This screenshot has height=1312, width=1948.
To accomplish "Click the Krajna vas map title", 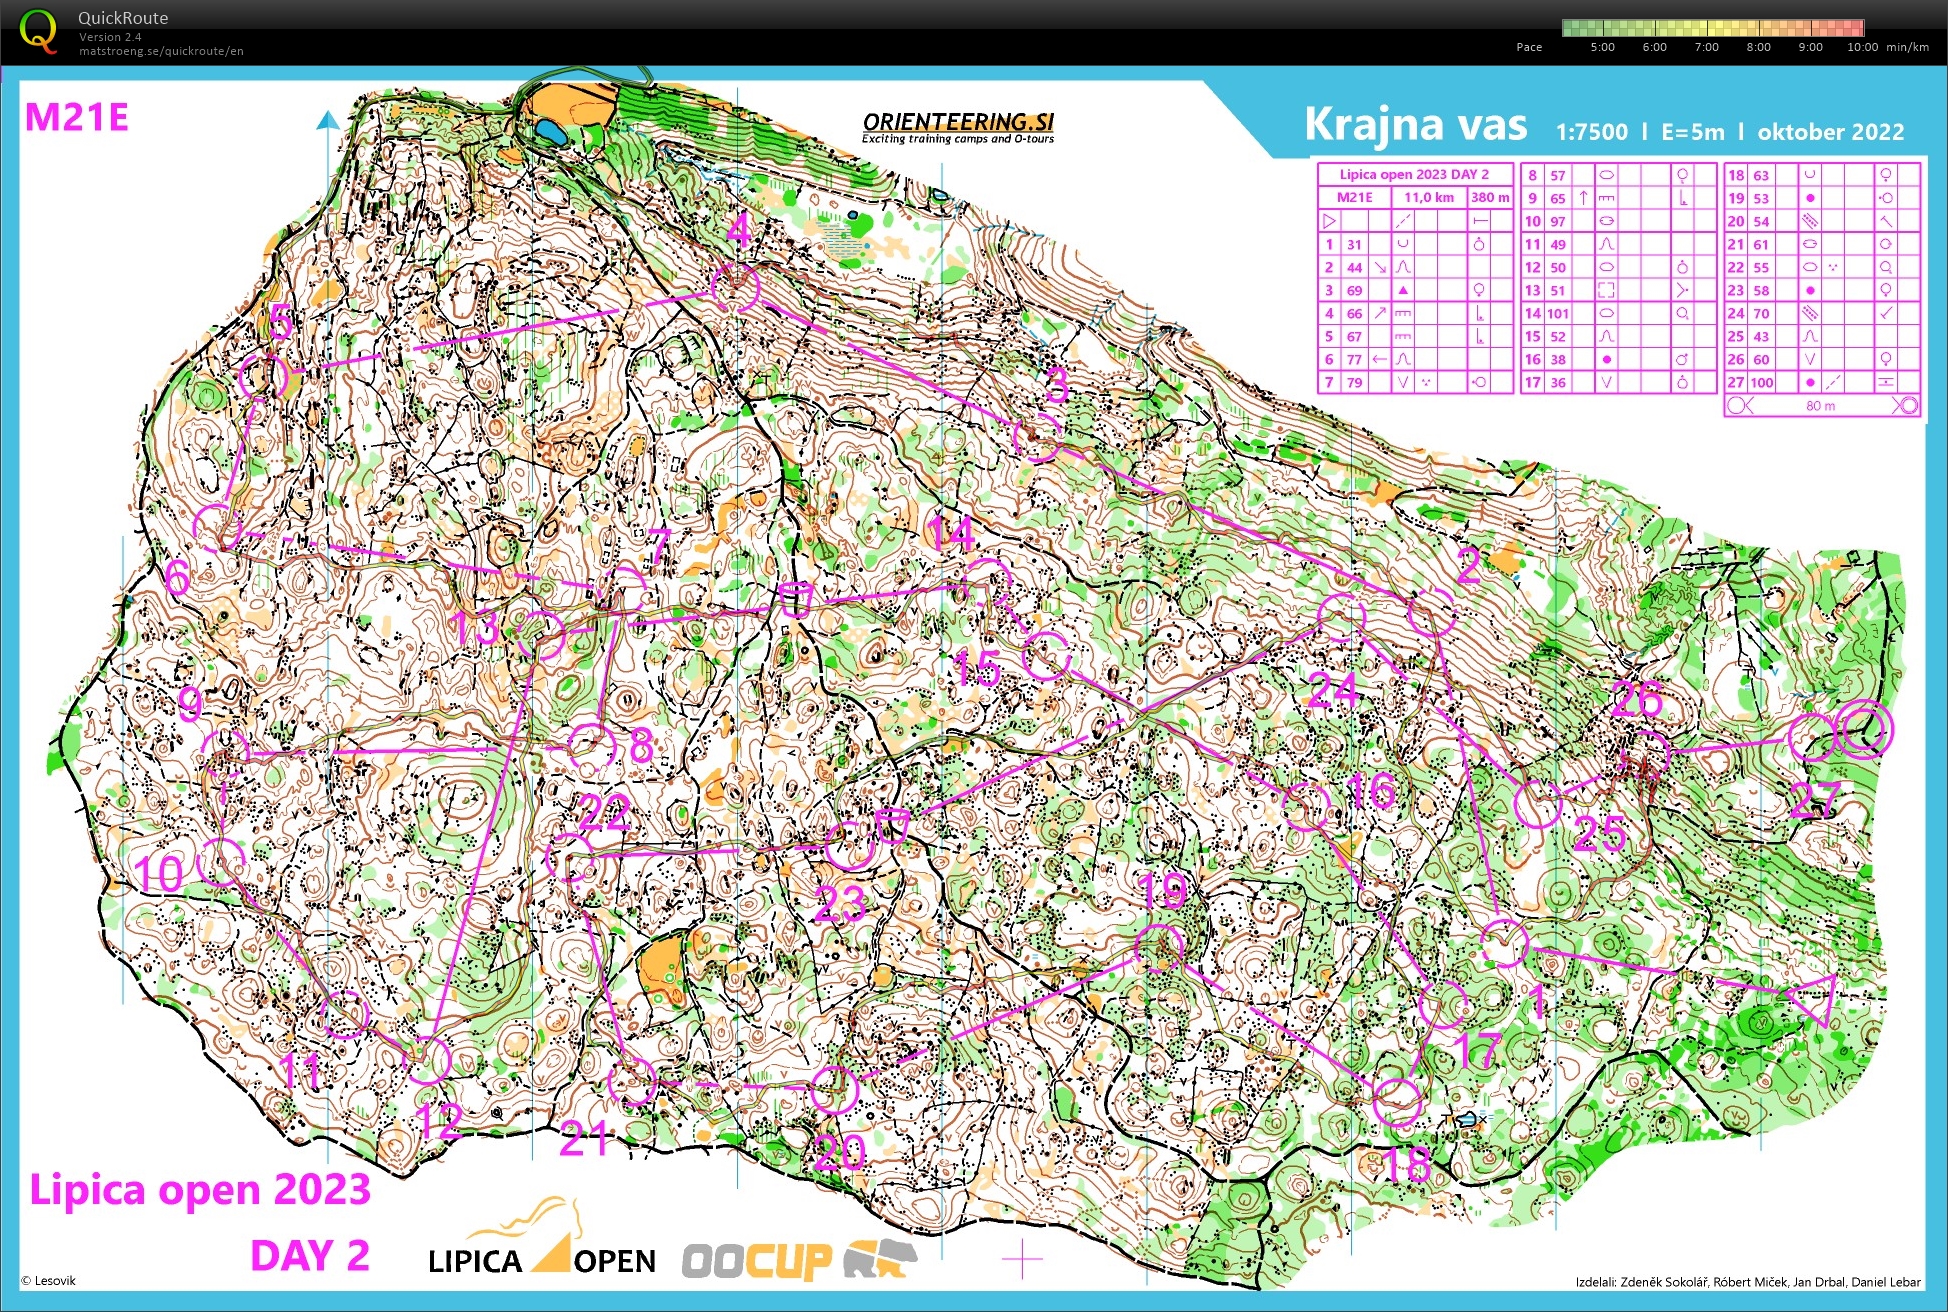I will [1415, 125].
